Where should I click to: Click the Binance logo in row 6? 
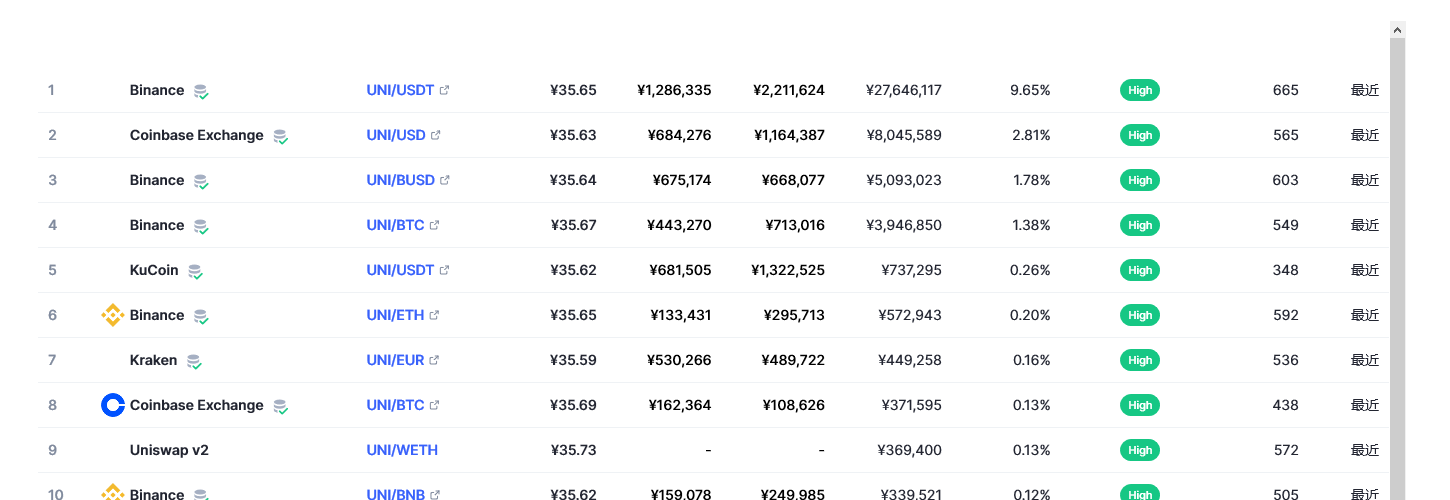pyautogui.click(x=113, y=315)
